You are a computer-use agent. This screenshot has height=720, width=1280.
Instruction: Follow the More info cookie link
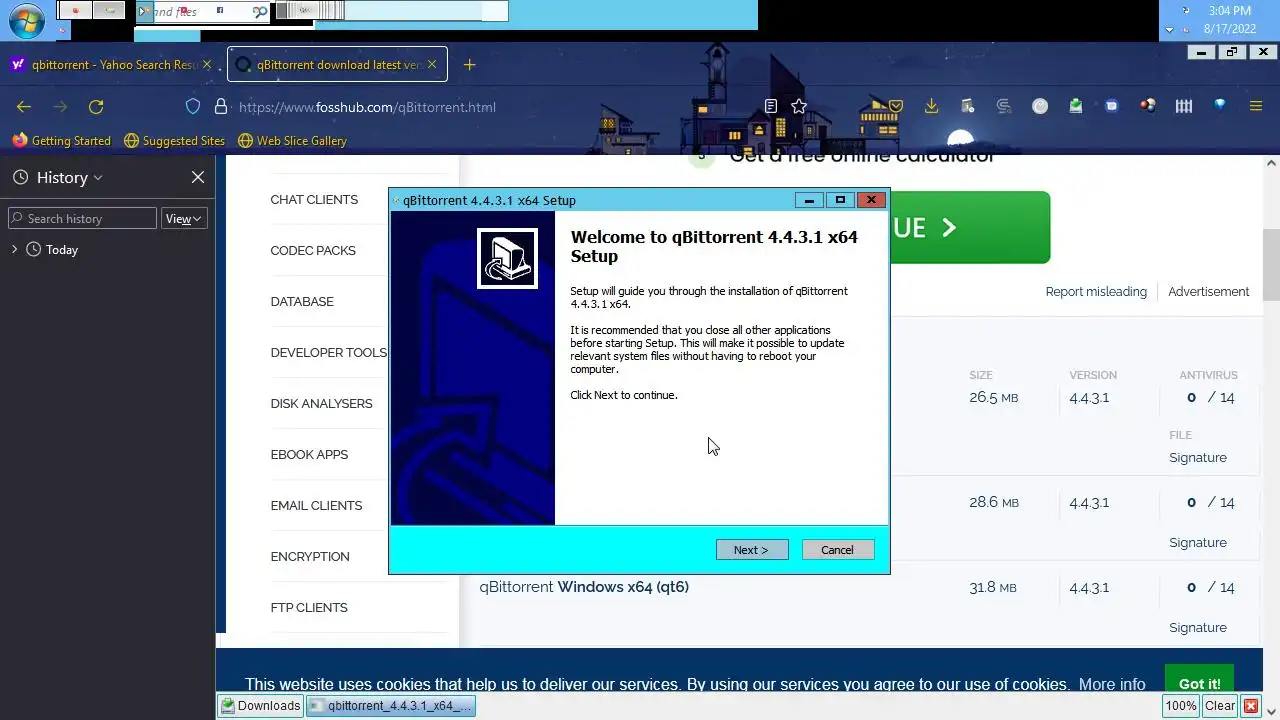[x=1112, y=684]
